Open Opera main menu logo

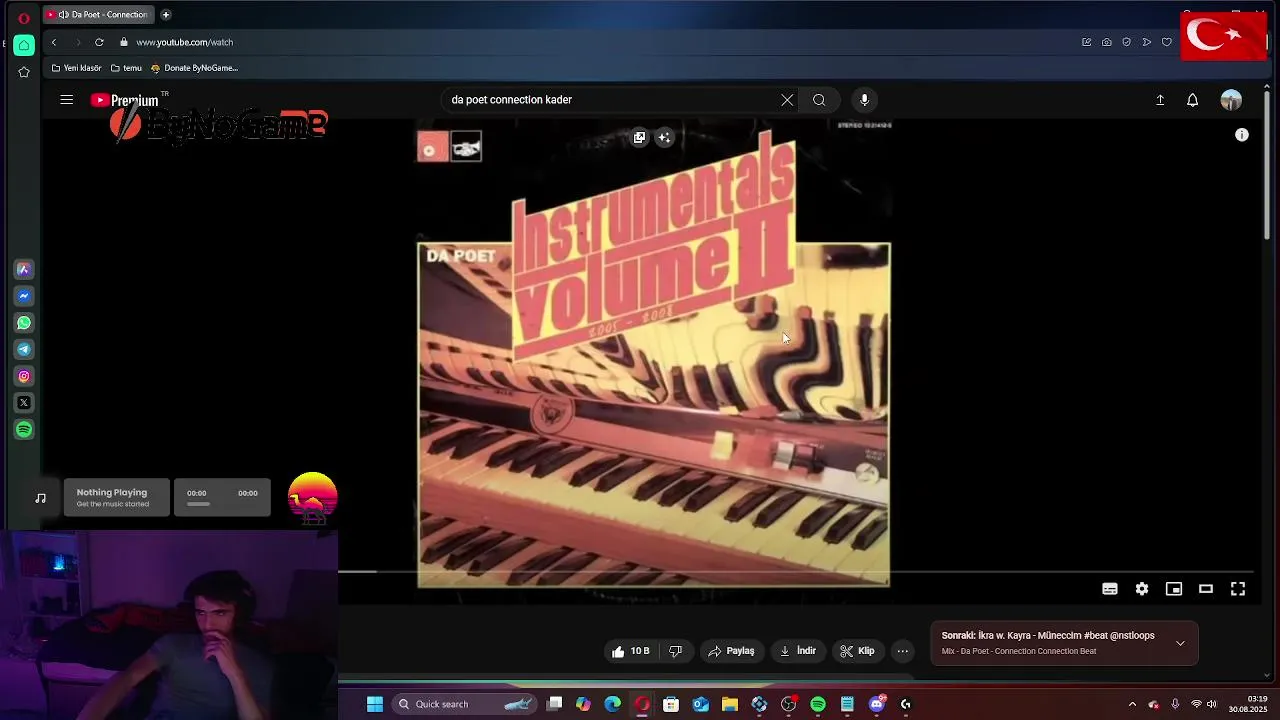(23, 17)
